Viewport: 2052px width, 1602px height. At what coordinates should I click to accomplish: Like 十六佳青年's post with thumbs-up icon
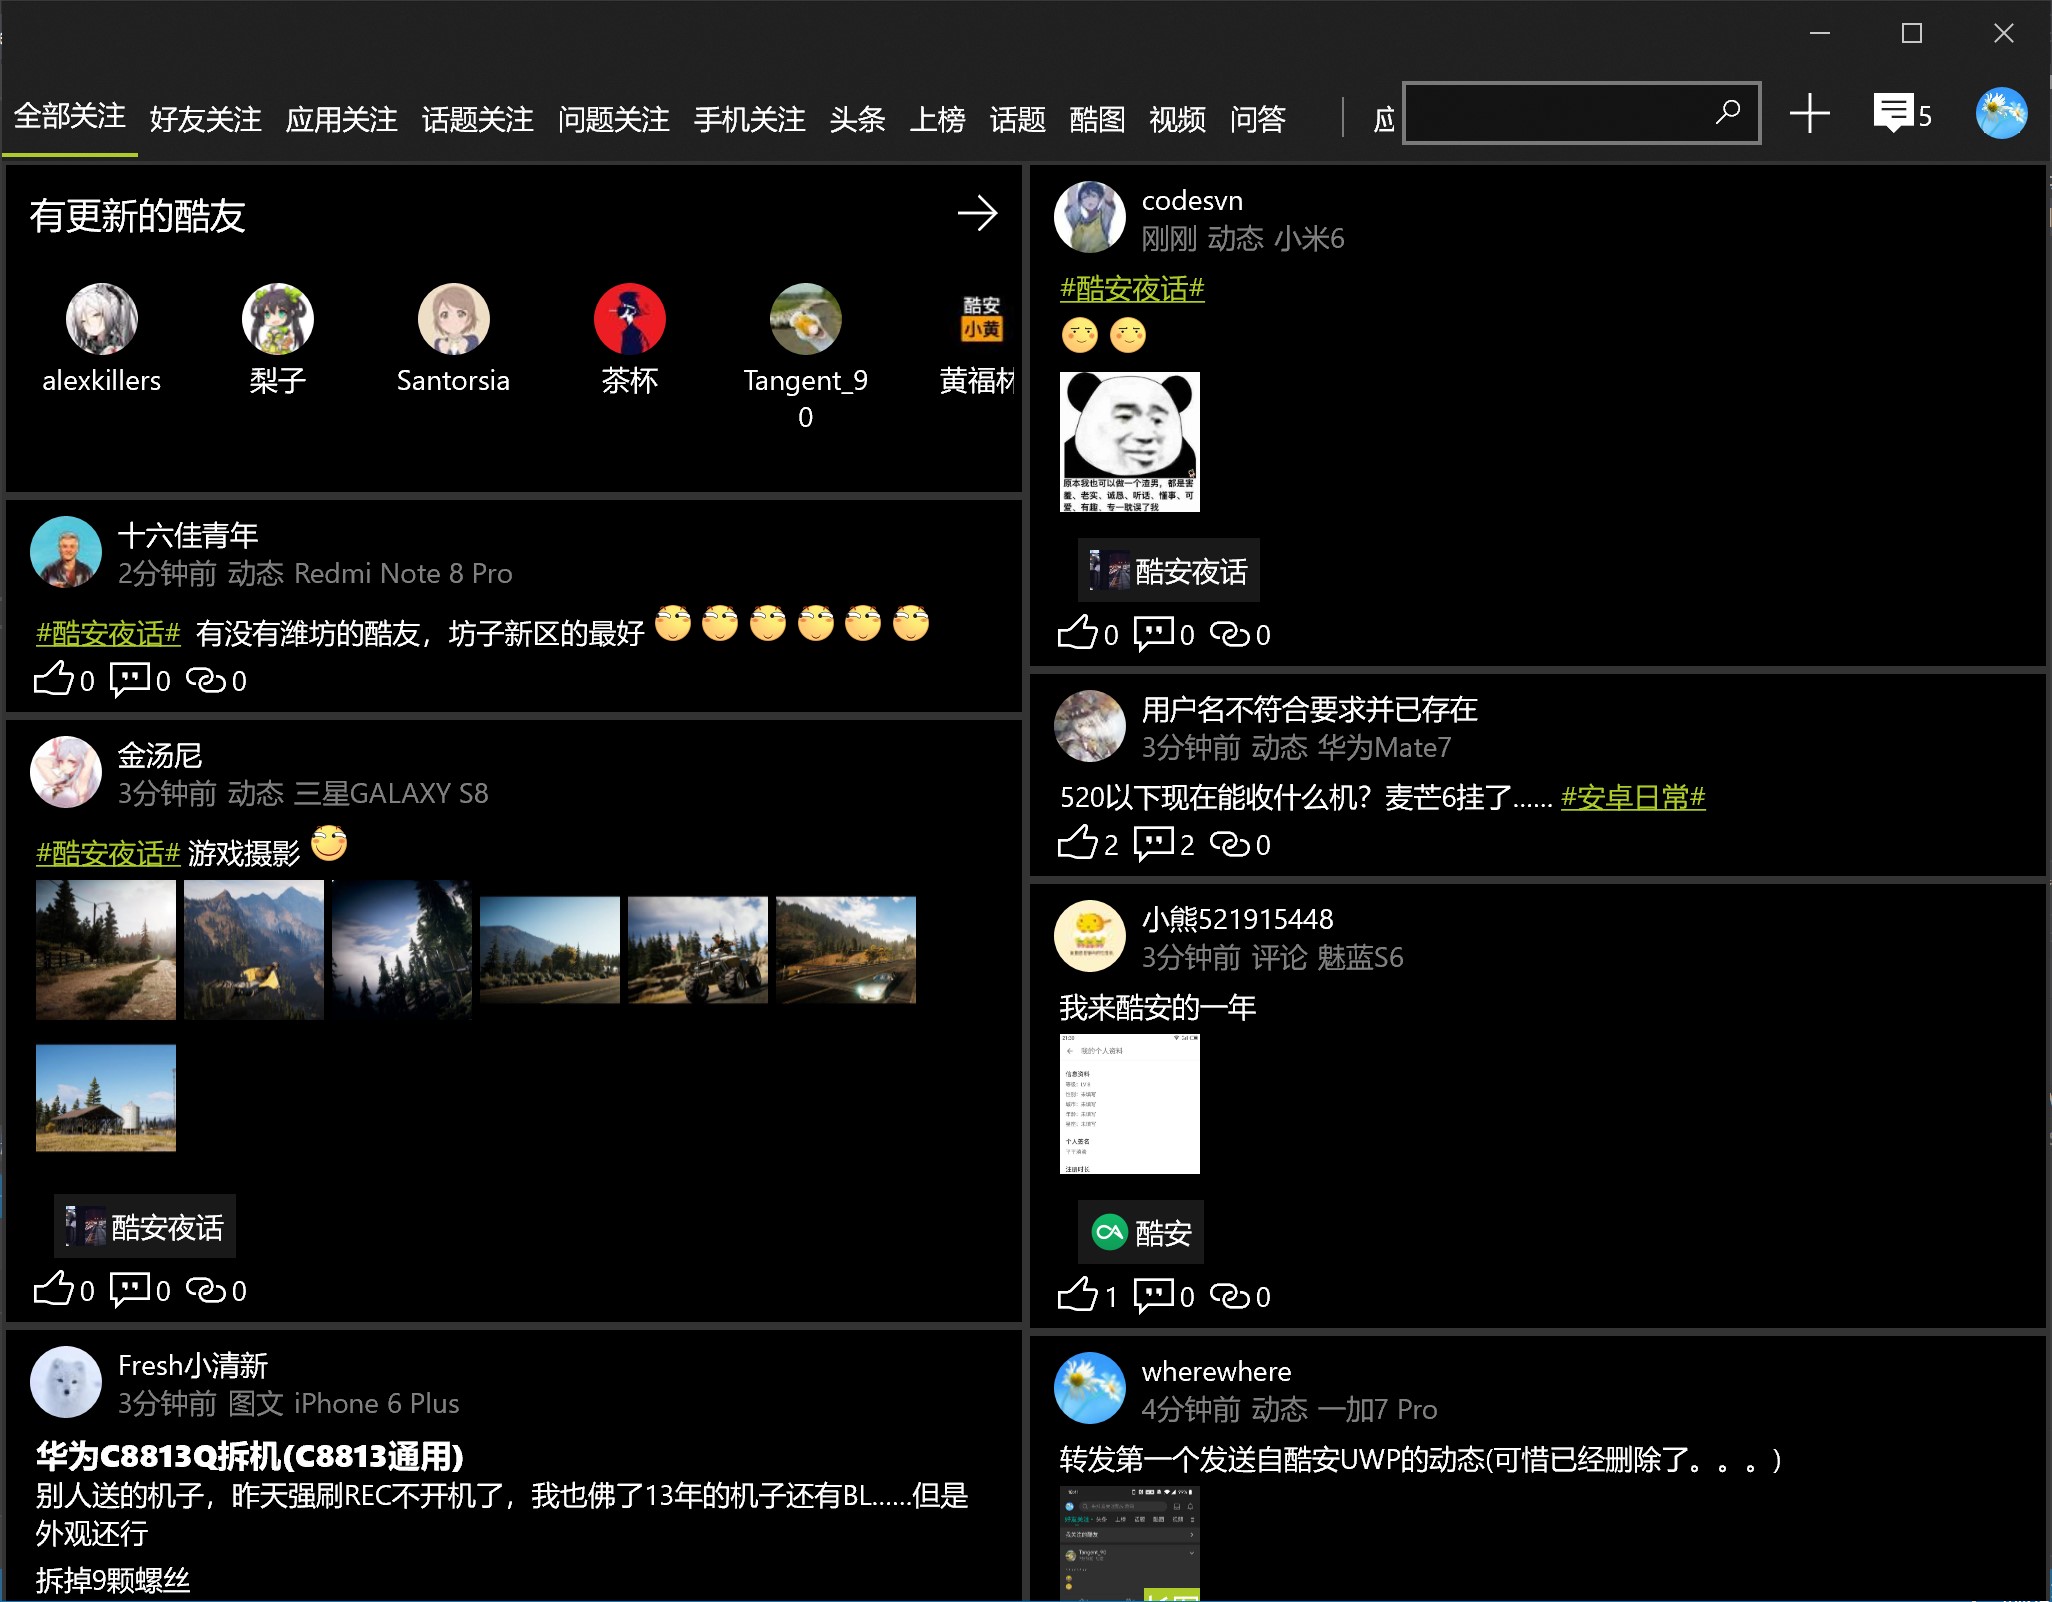pyautogui.click(x=54, y=679)
